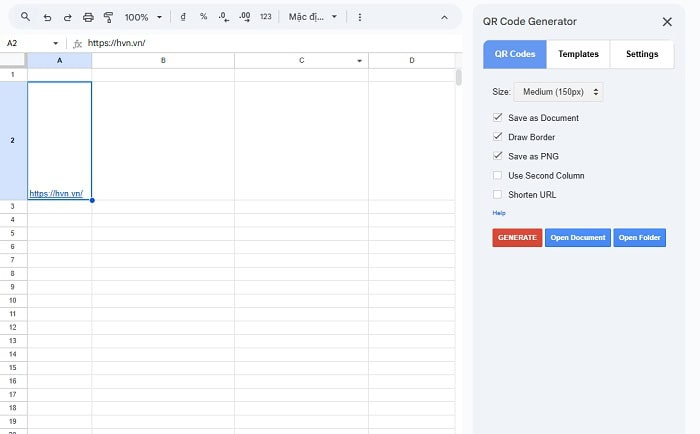Close the QR Code Generator panel

[x=667, y=22]
